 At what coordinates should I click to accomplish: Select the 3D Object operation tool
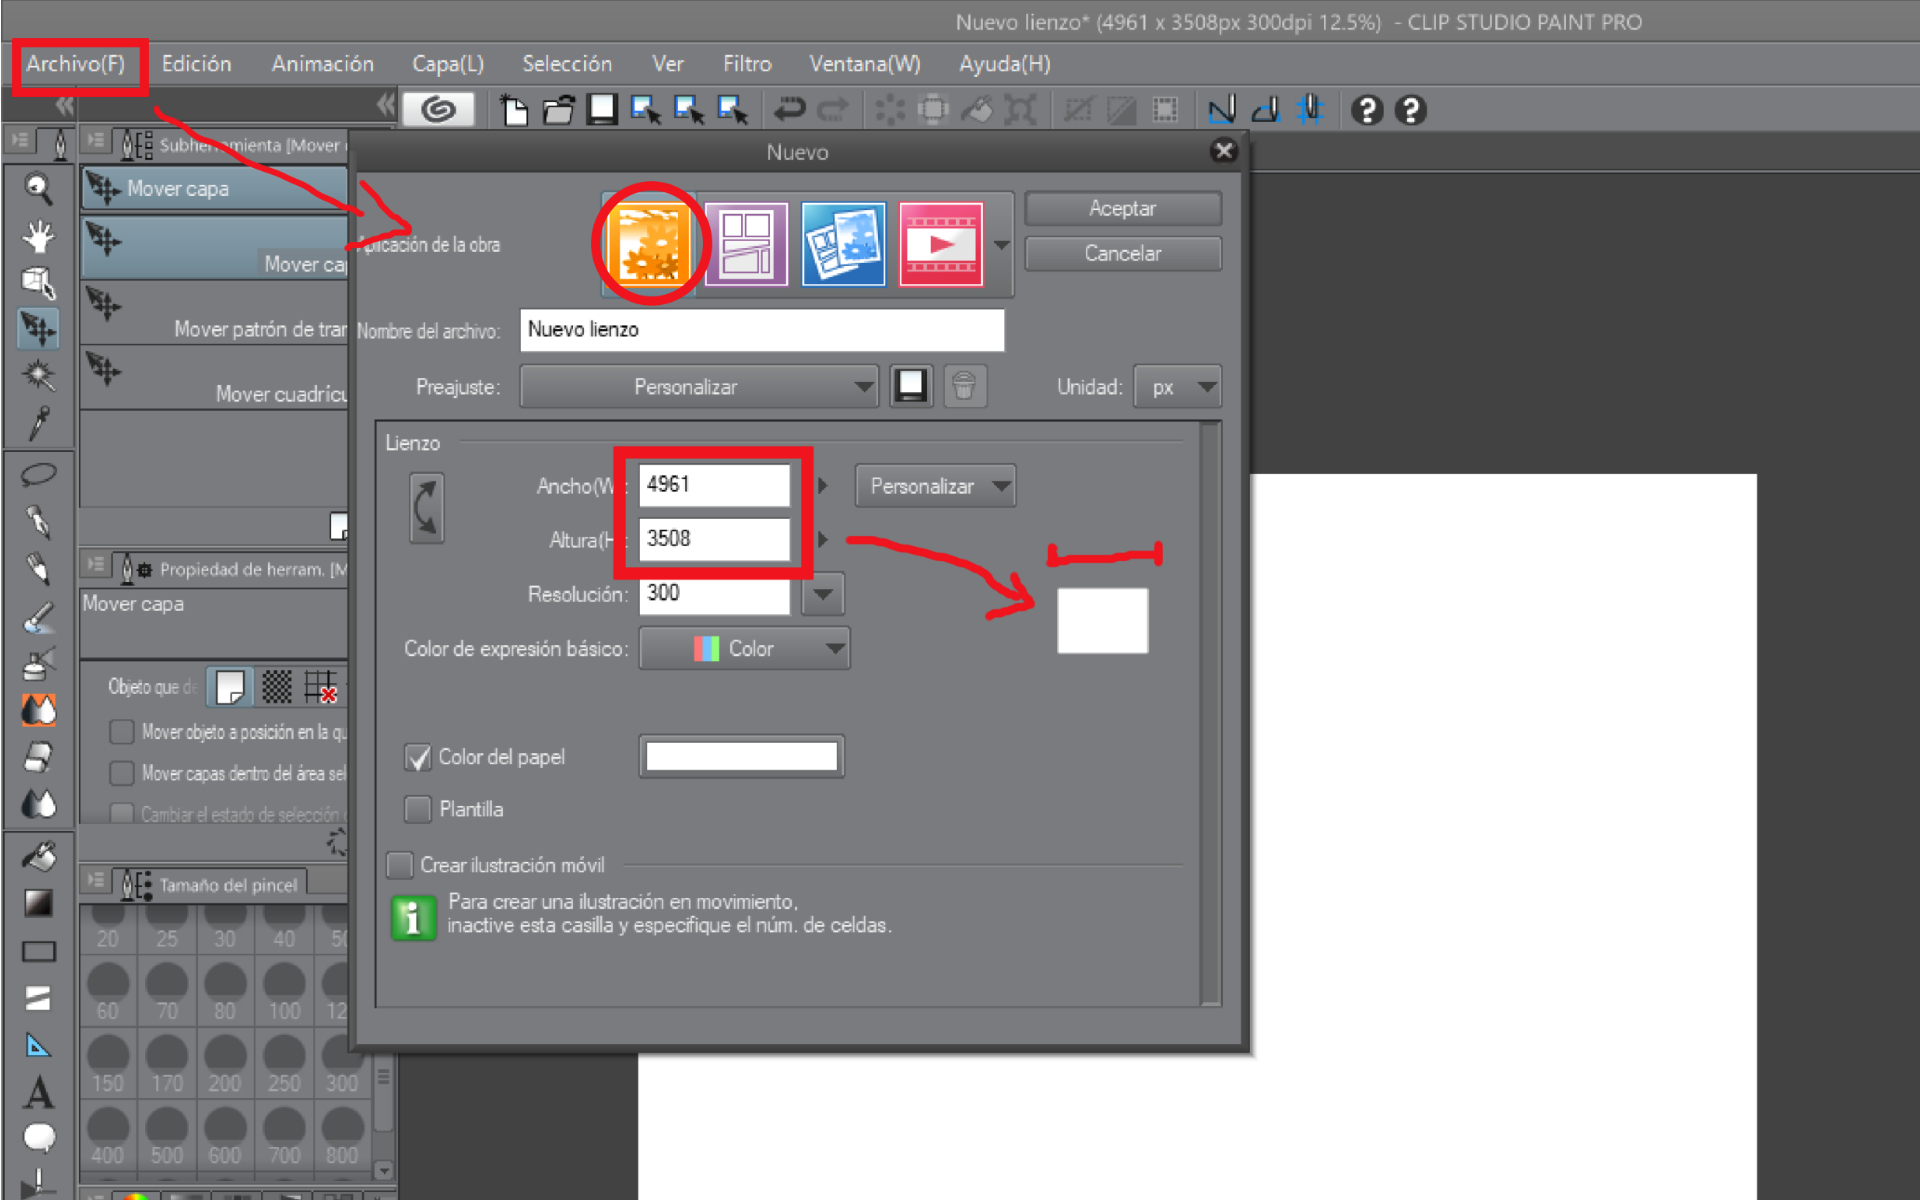[38, 283]
